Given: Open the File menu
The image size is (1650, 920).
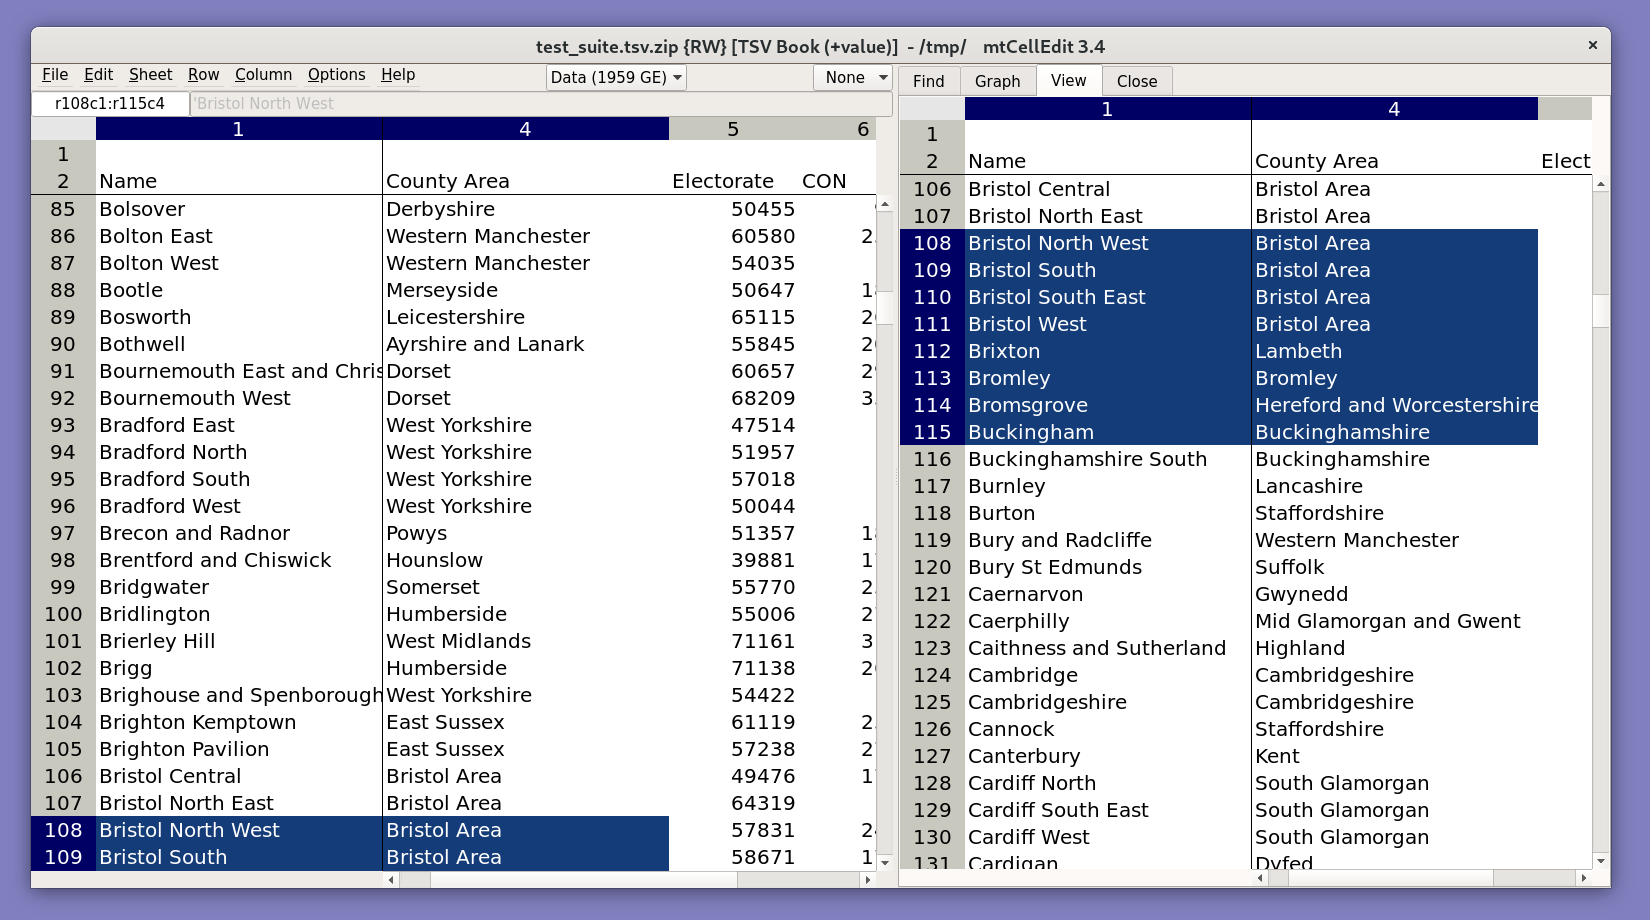Looking at the screenshot, I should click(x=55, y=75).
